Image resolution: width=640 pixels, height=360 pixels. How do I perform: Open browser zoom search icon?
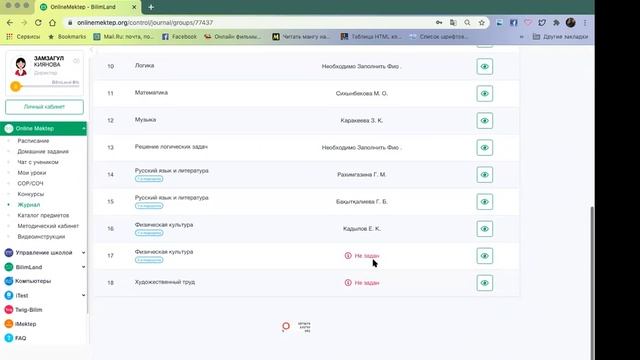[467, 23]
